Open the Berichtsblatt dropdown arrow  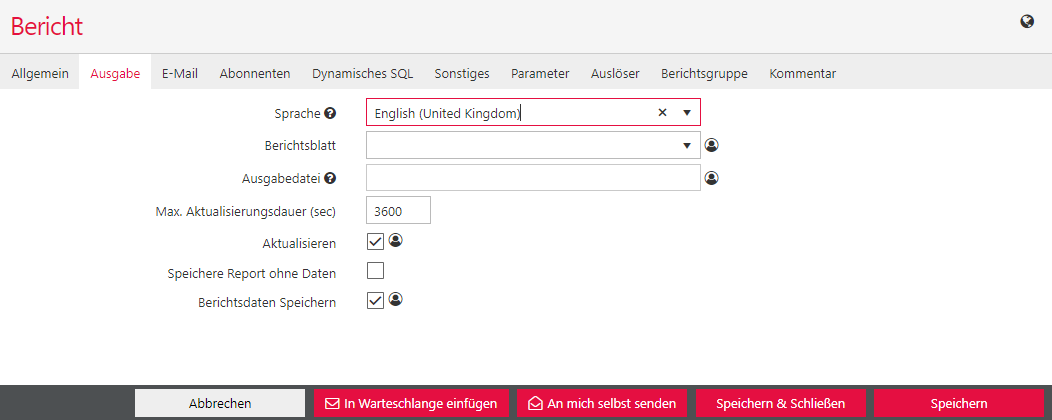coord(687,145)
